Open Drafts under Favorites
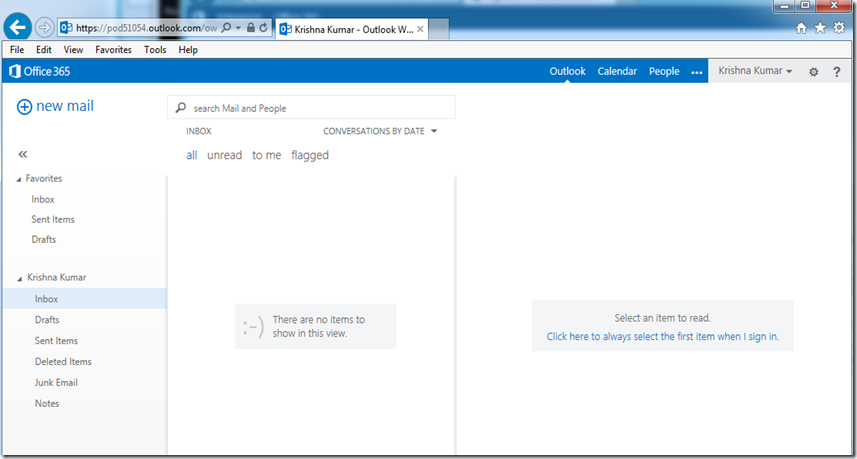The width and height of the screenshot is (857, 459). [44, 239]
